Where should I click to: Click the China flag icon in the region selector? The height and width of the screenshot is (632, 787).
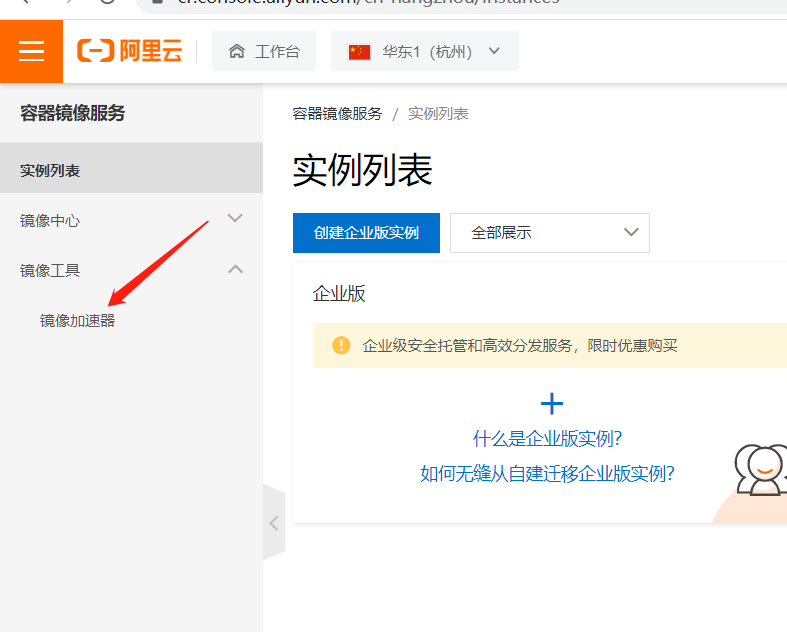359,52
